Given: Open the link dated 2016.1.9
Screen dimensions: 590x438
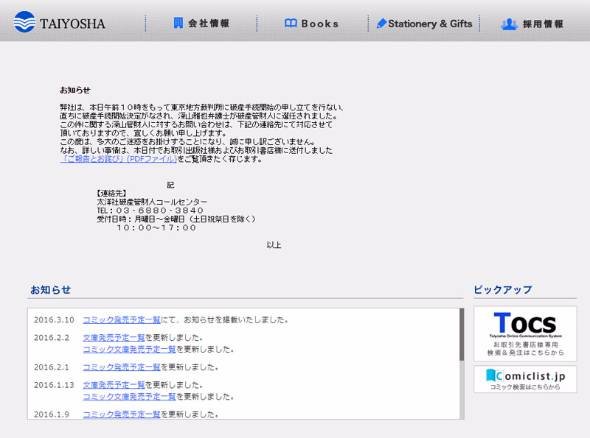Looking at the screenshot, I should point(122,414).
